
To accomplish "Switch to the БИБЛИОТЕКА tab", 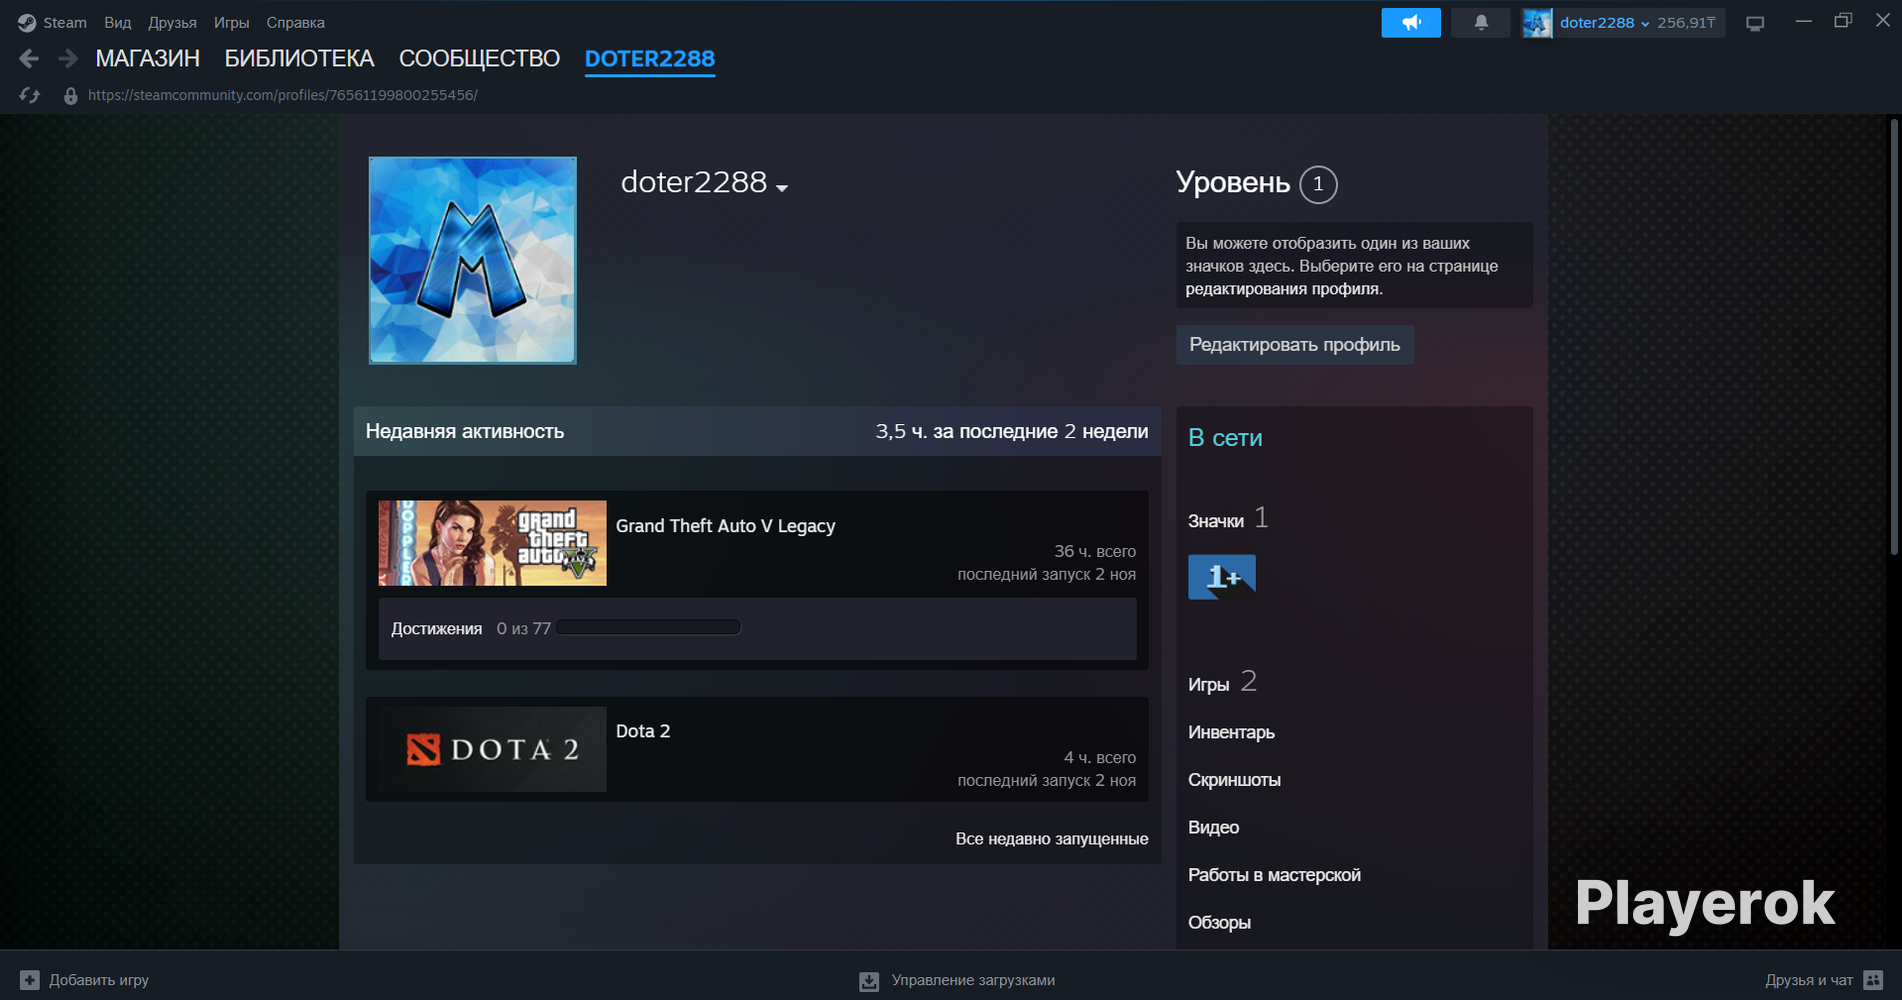I will click(x=299, y=59).
